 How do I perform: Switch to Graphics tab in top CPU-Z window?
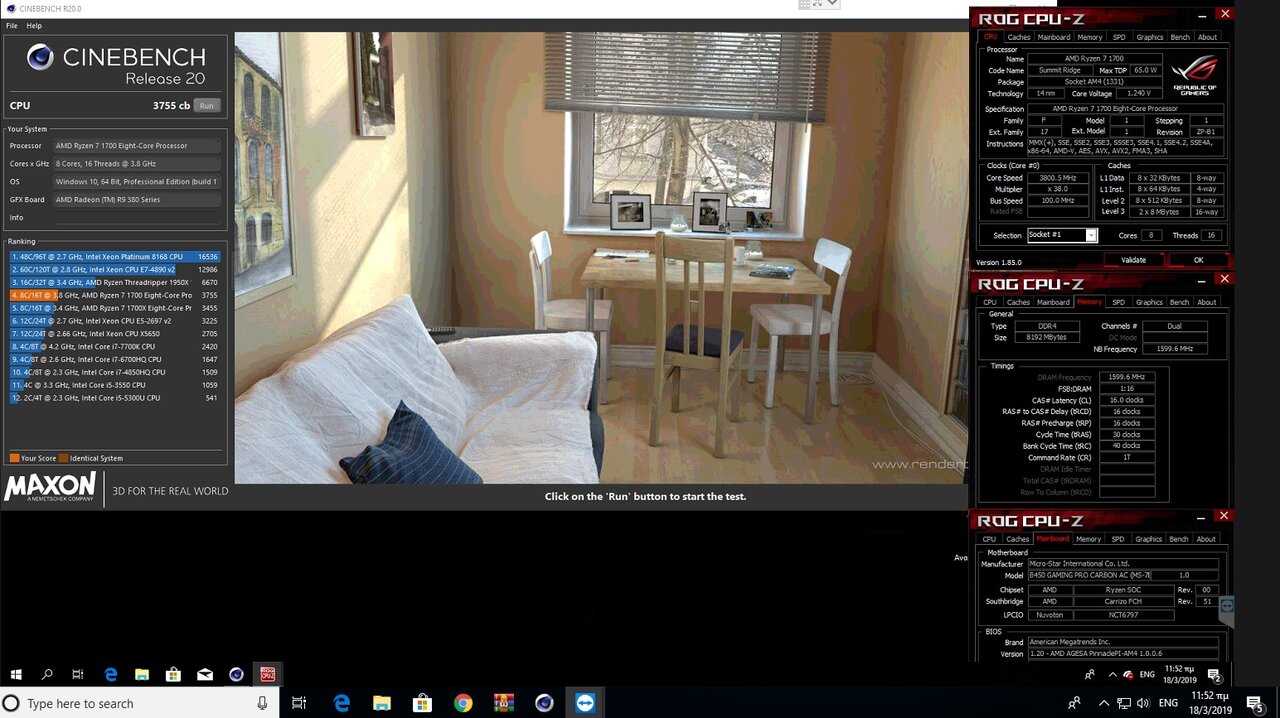pos(1150,37)
